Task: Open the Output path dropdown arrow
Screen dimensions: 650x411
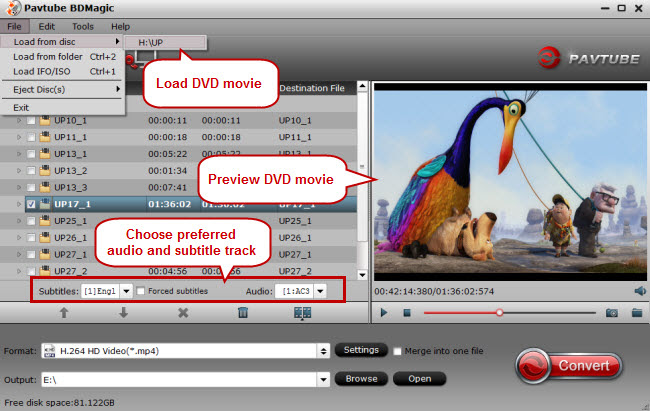Action: point(323,379)
